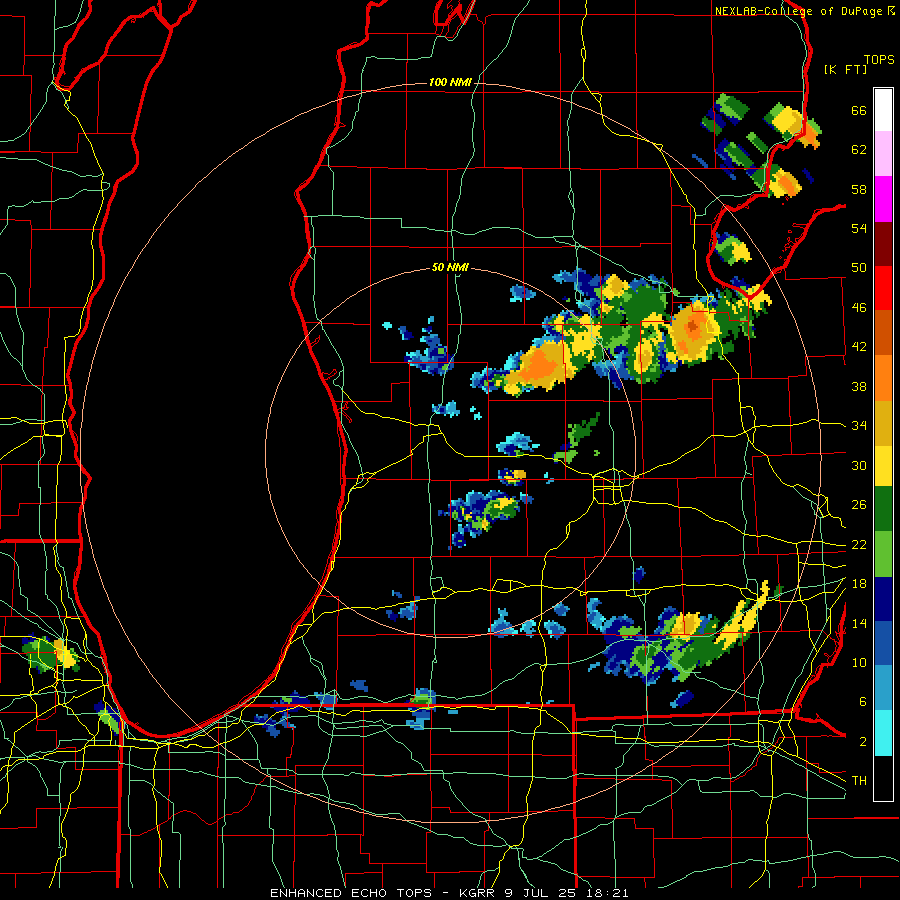Click the 100 NMI range ring label
Screen dimensions: 900x900
450,83
